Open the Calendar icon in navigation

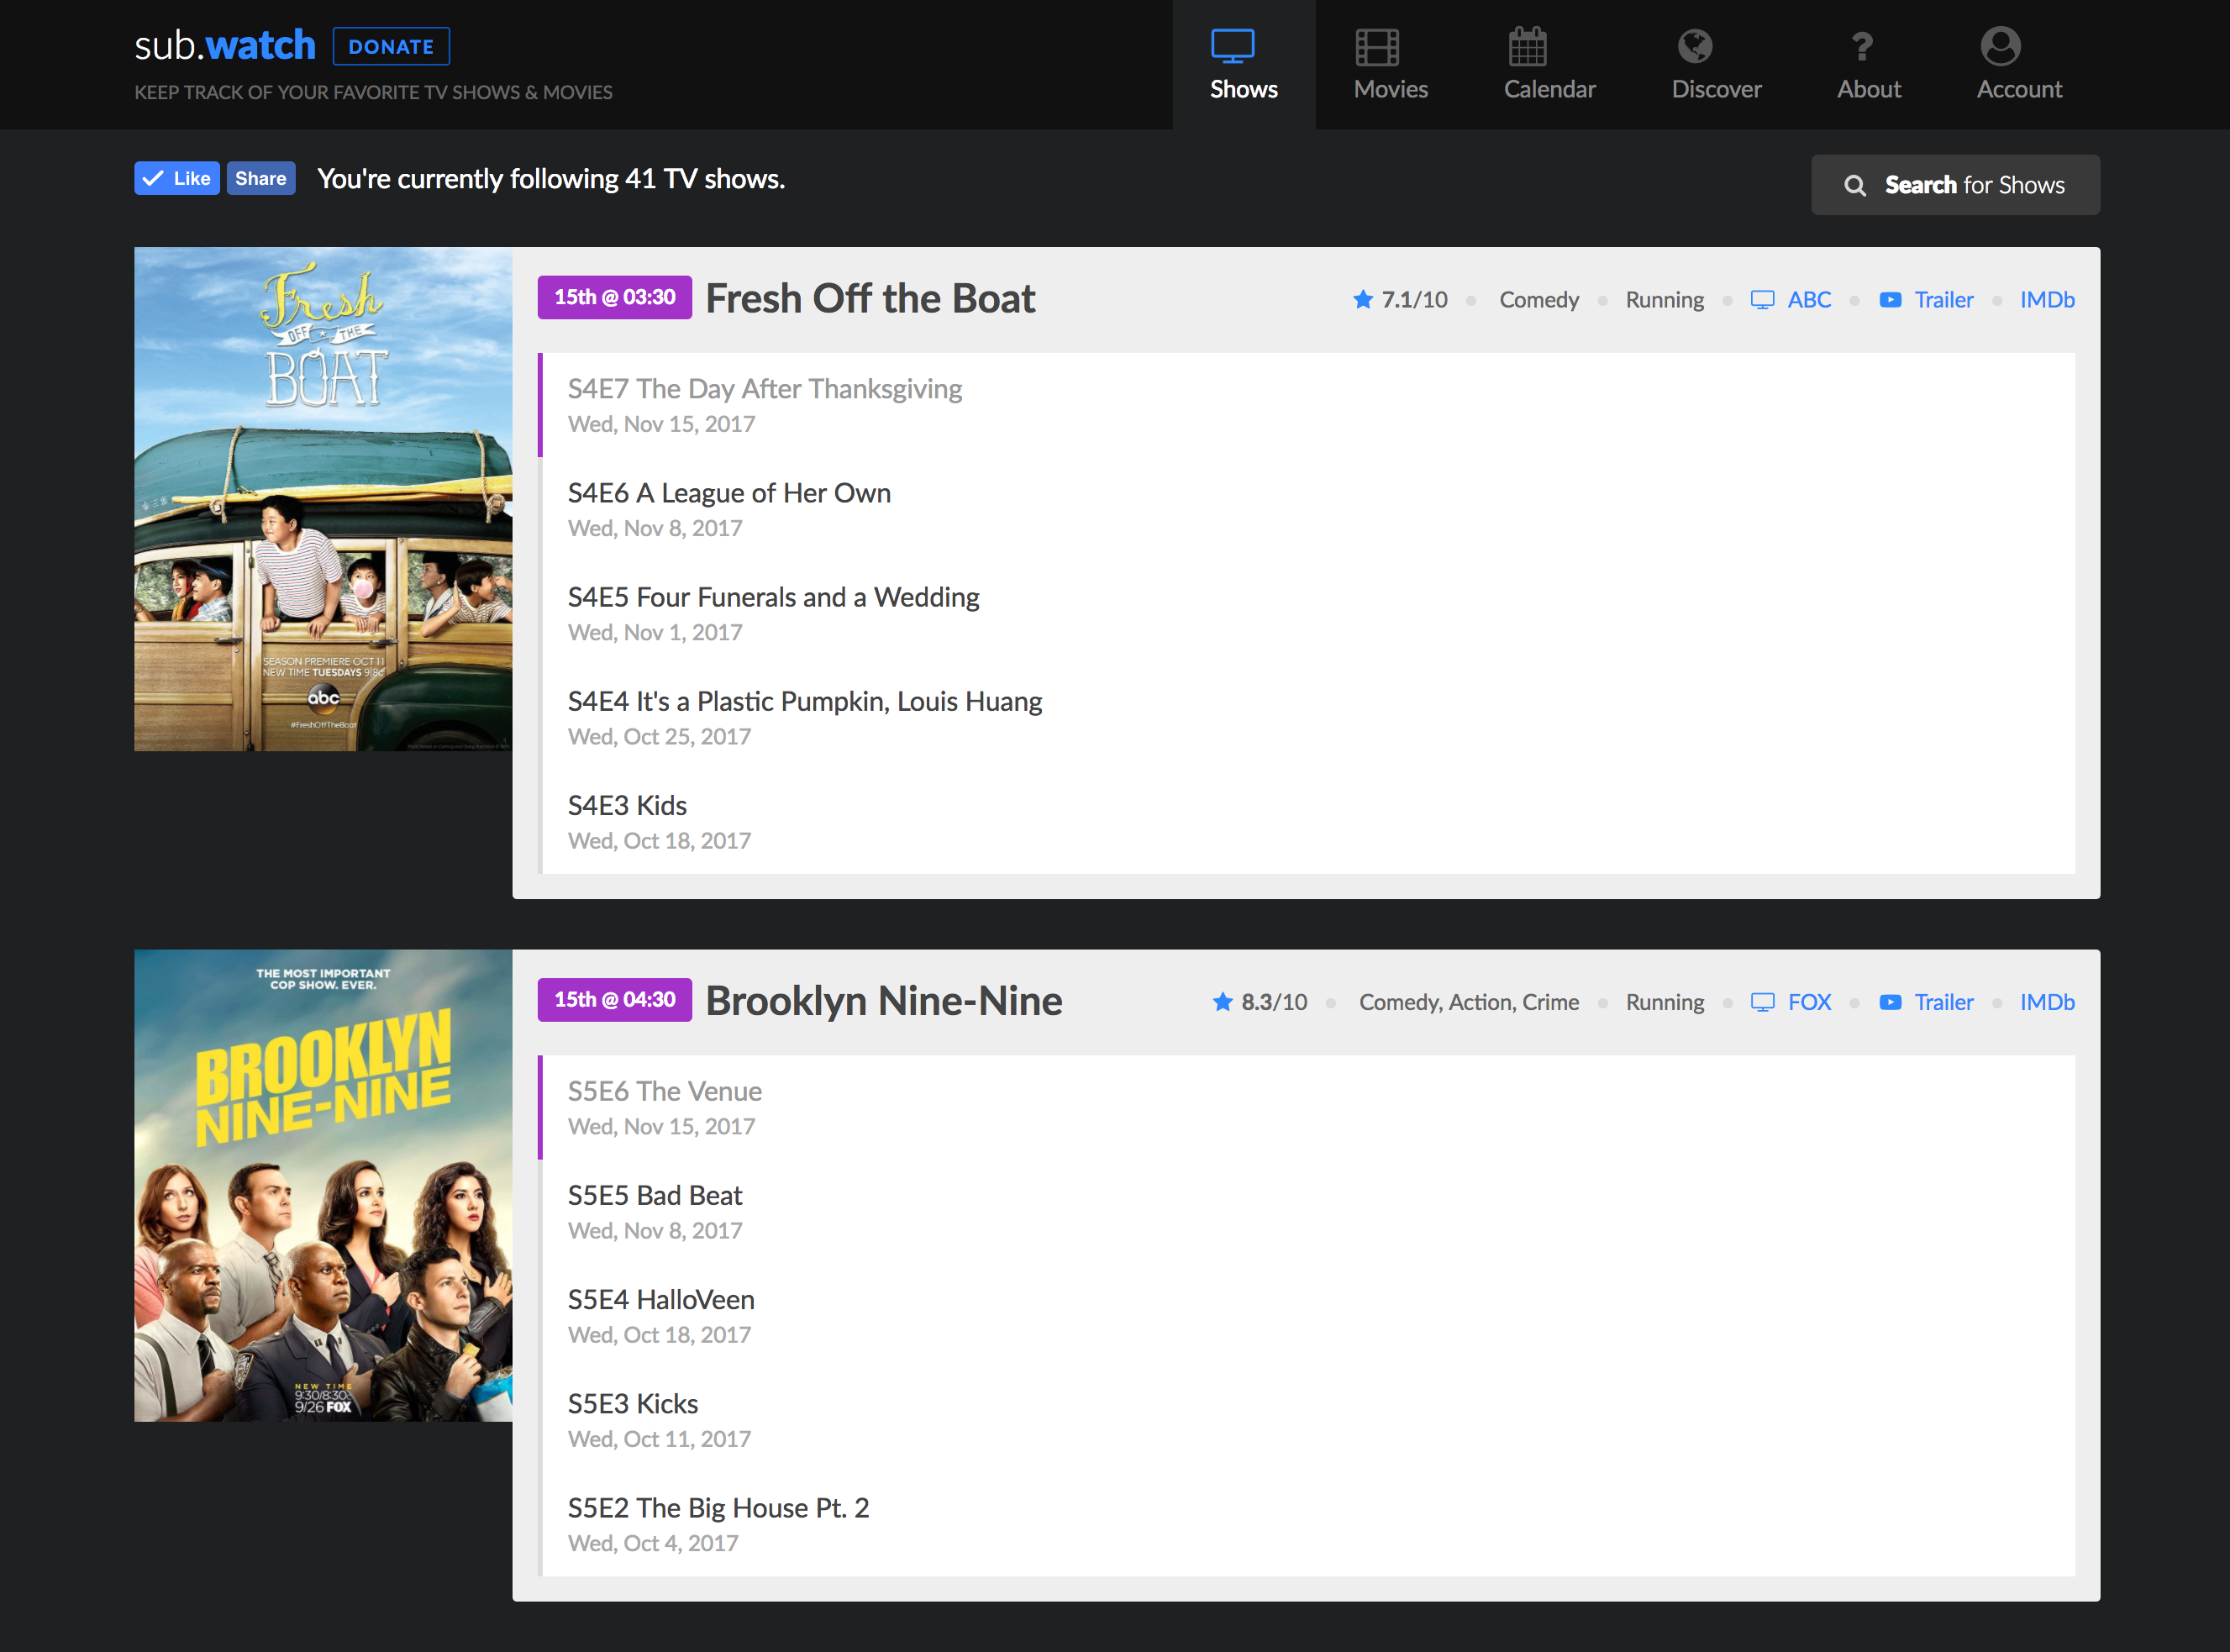(x=1527, y=46)
